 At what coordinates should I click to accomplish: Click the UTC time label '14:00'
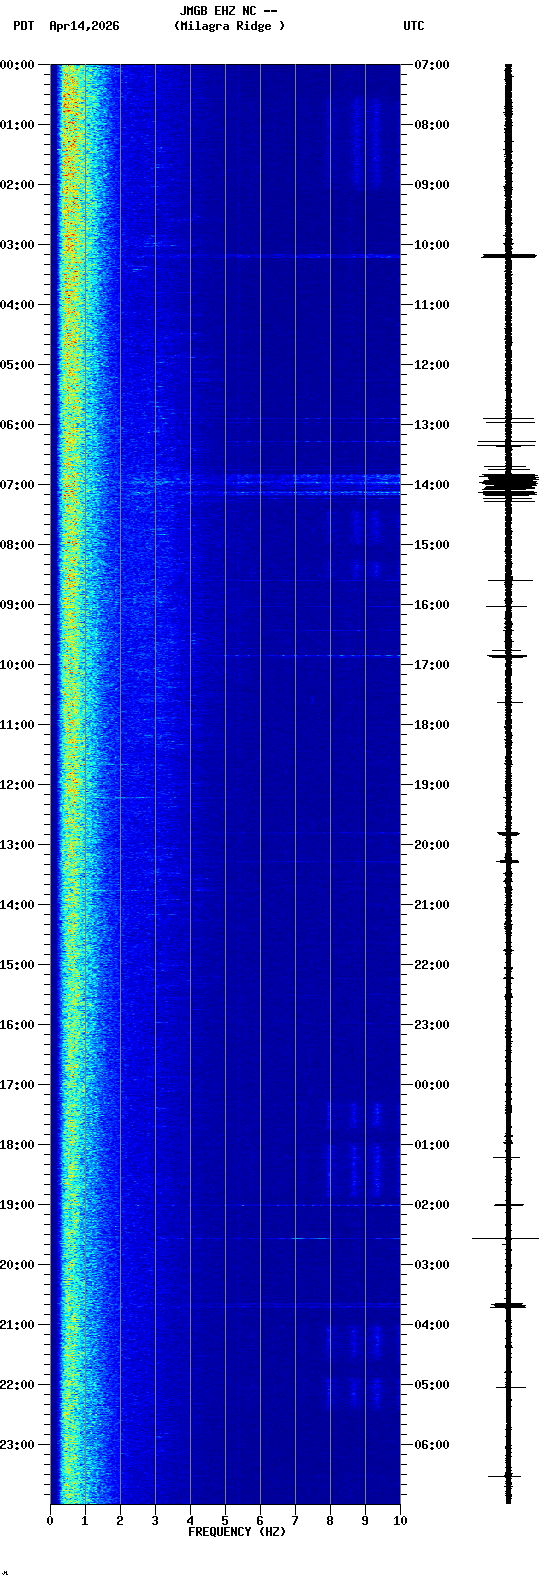432,485
